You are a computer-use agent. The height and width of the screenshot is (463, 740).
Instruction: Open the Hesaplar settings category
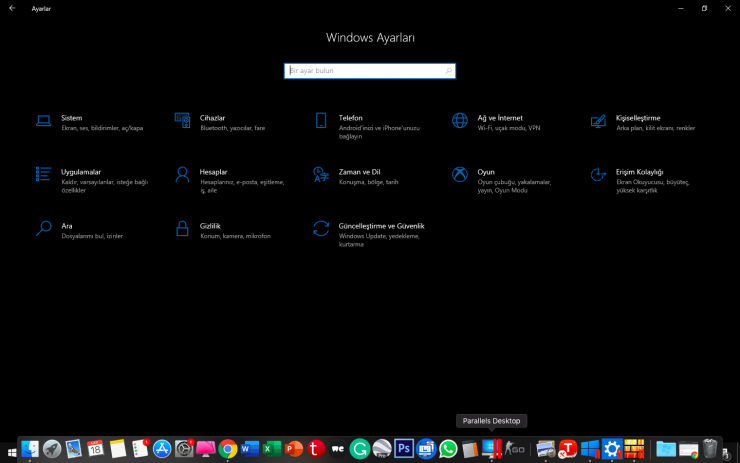[x=230, y=180]
